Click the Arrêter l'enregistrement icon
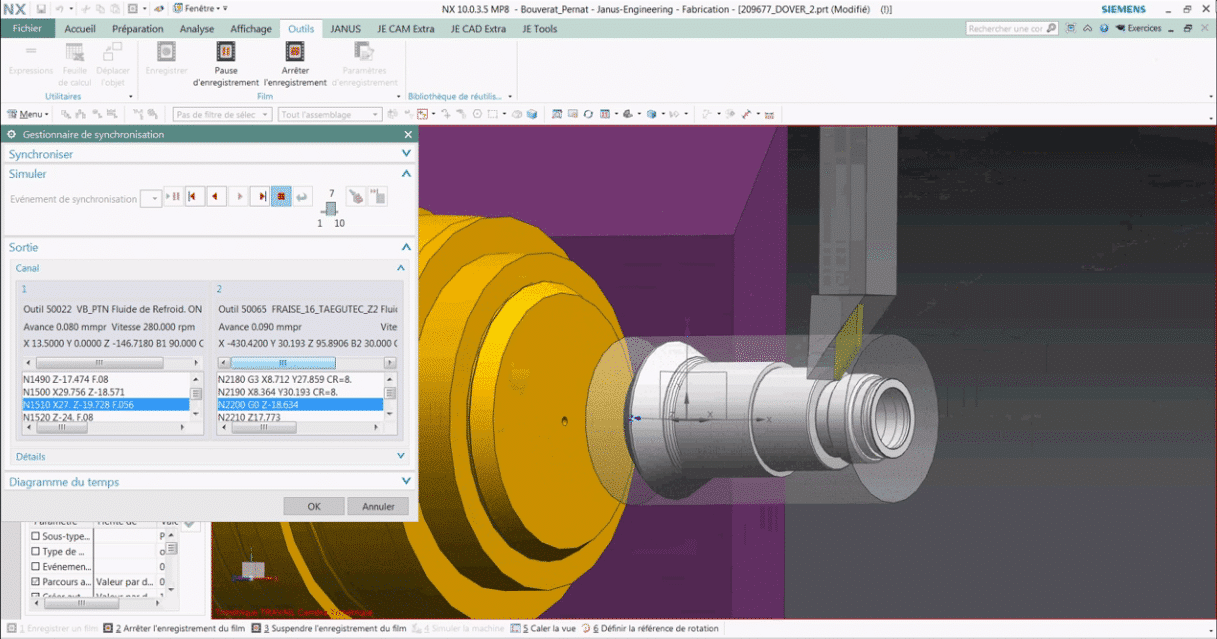 (295, 52)
